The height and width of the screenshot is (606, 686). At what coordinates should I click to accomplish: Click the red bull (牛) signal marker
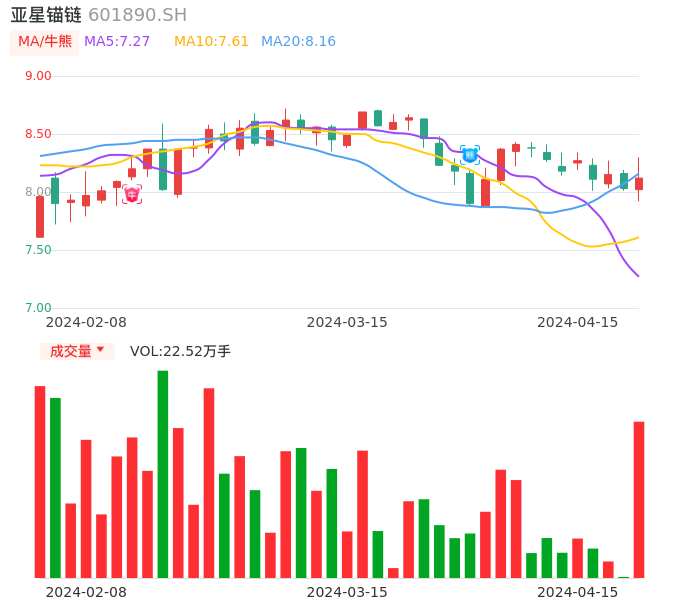click(132, 195)
